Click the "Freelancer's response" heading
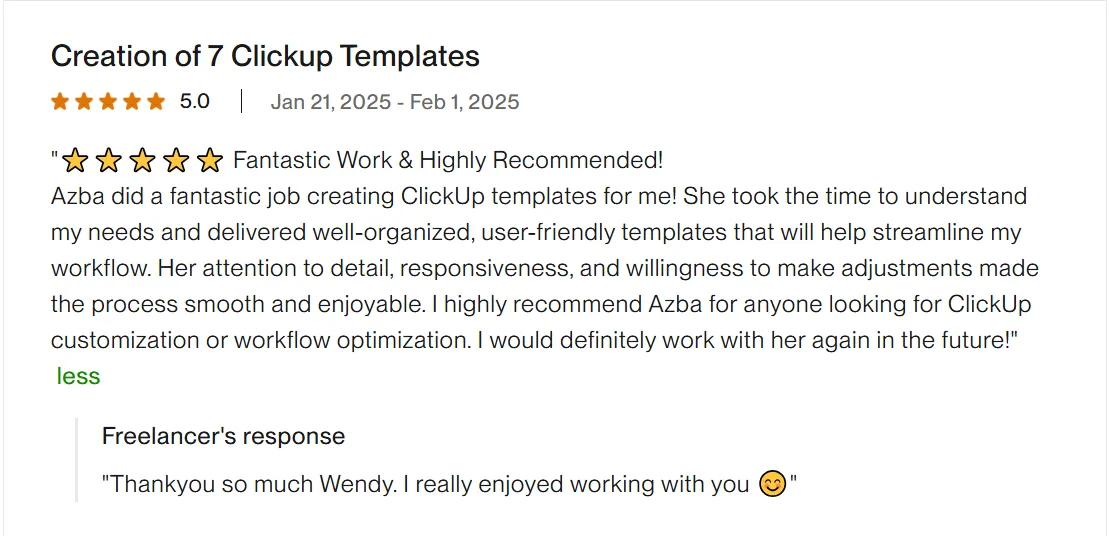1109x536 pixels. [x=223, y=436]
